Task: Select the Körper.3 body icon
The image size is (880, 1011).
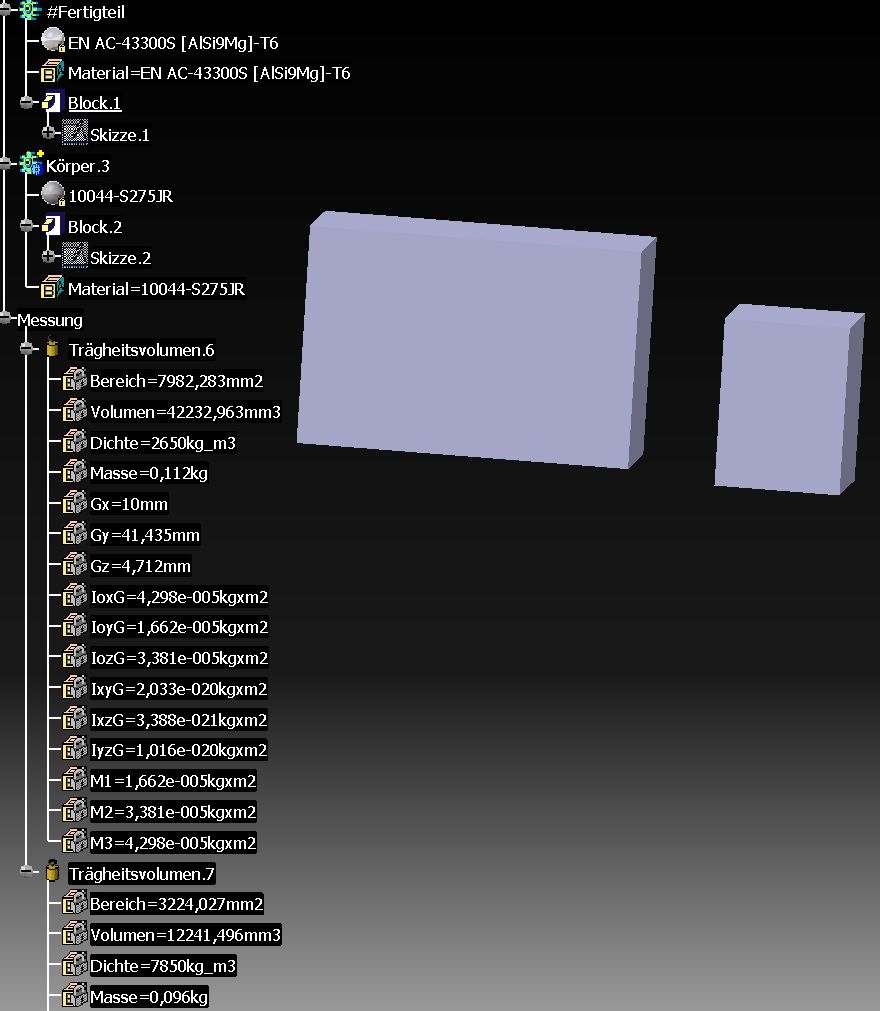Action: point(31,164)
